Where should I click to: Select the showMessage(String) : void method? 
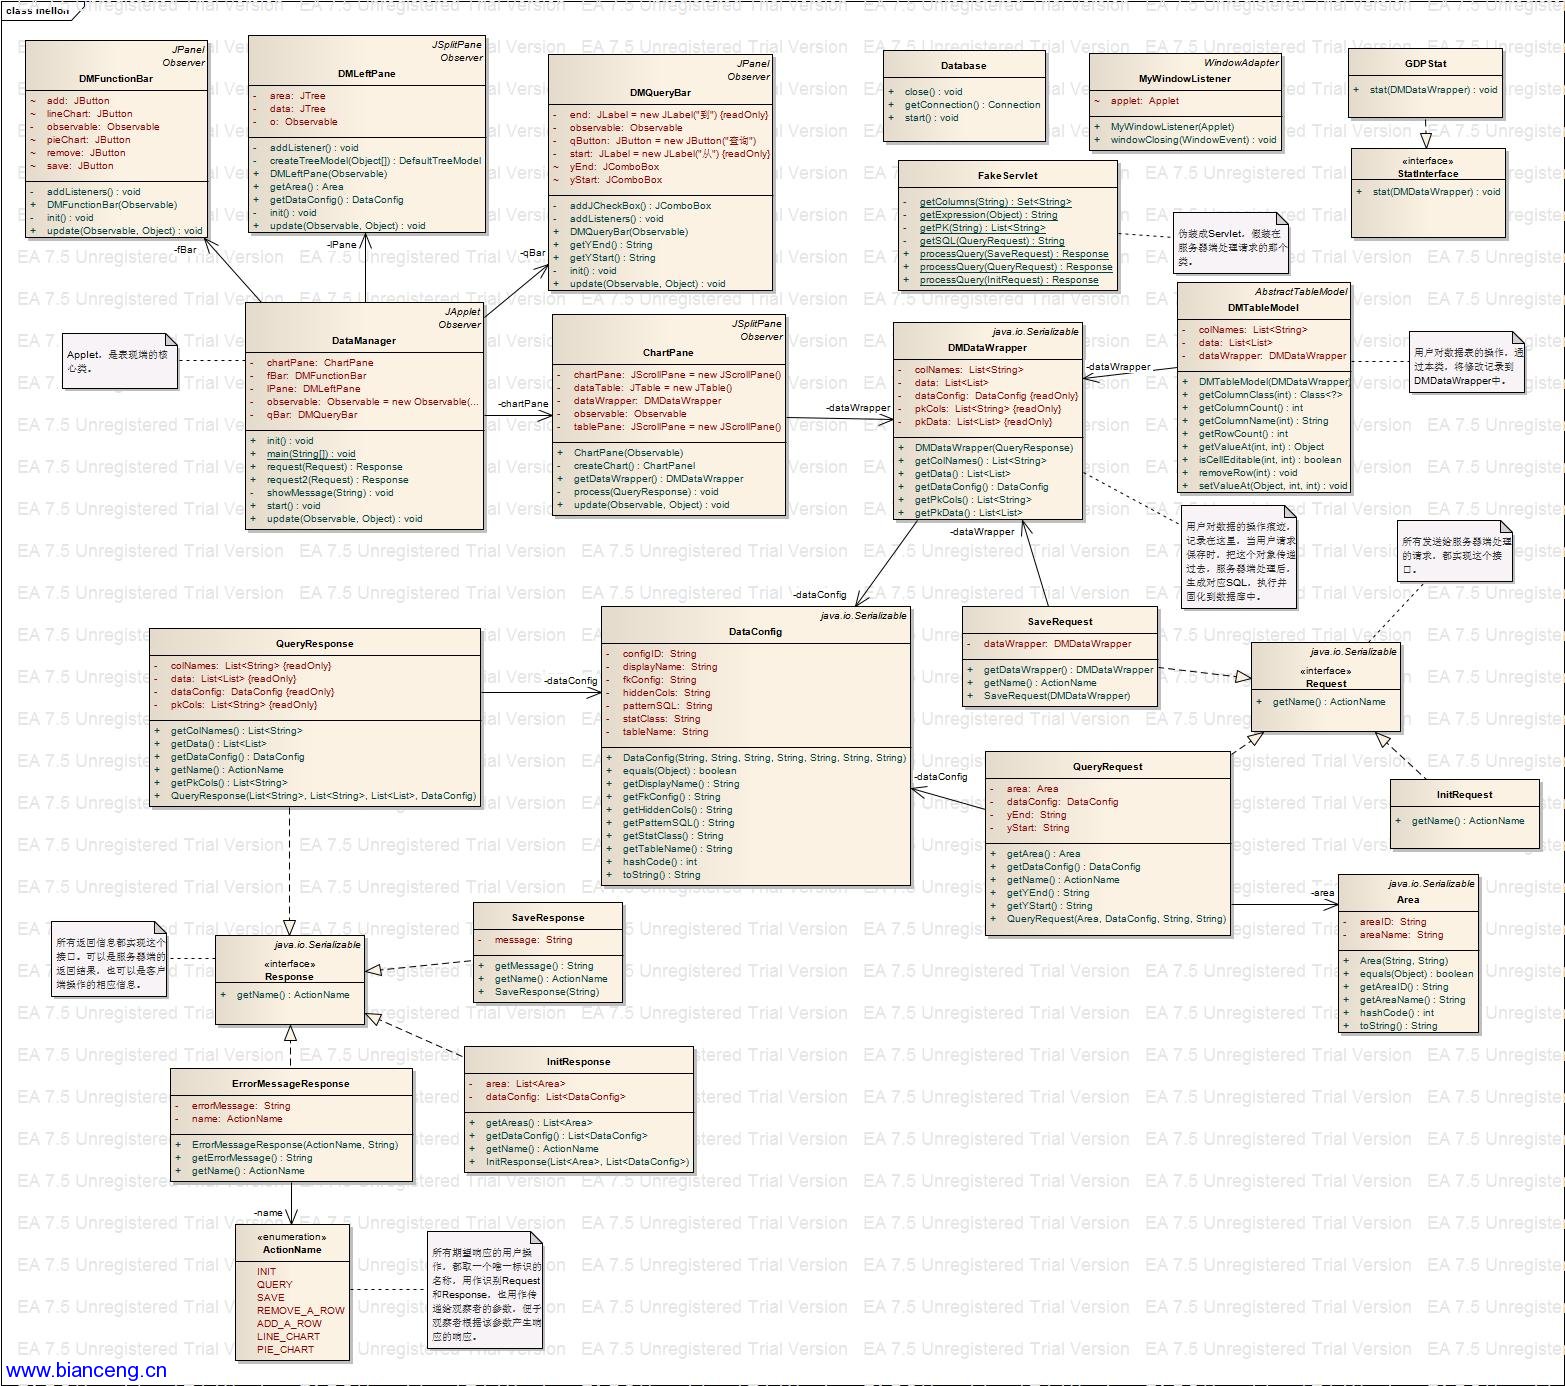coord(329,493)
